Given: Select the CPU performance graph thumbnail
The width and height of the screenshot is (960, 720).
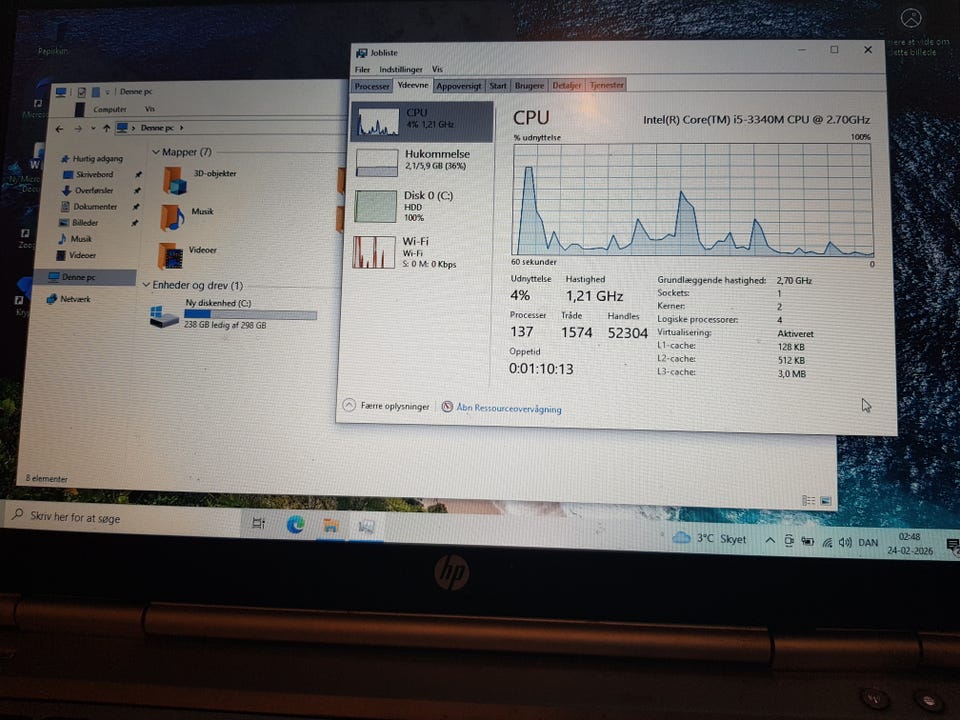Looking at the screenshot, I should click(x=378, y=121).
